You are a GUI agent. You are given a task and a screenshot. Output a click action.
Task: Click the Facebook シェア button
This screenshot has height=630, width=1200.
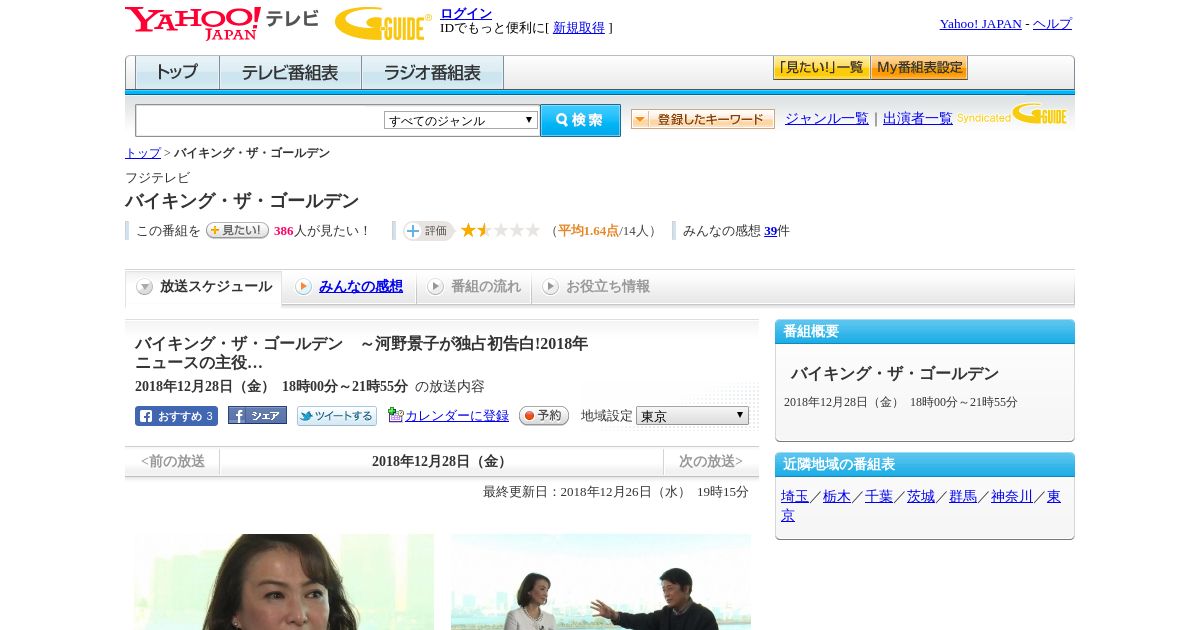point(257,415)
